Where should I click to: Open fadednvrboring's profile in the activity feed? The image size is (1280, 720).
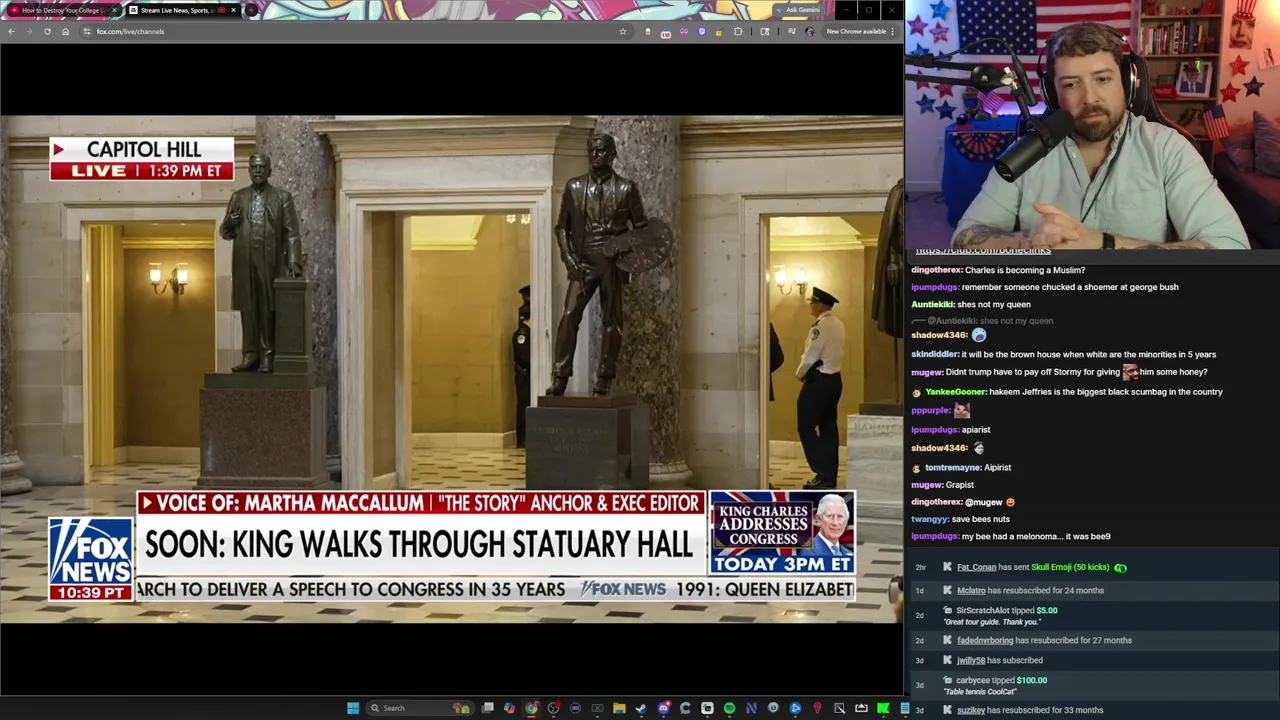985,640
